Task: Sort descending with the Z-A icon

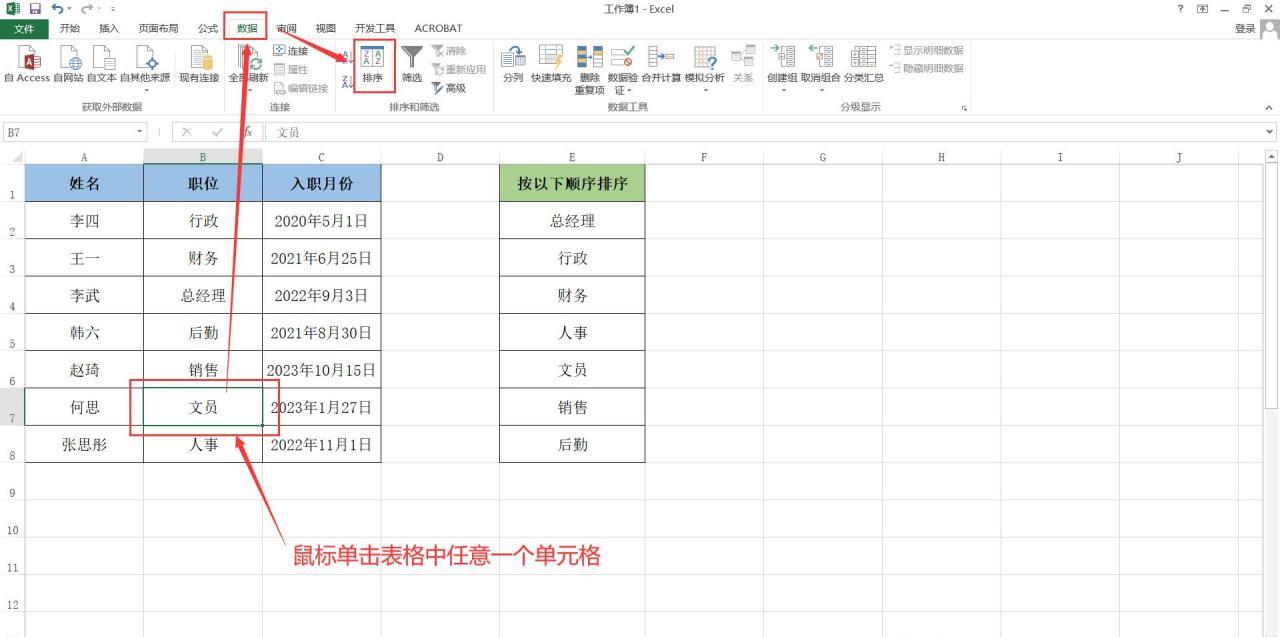Action: (348, 80)
